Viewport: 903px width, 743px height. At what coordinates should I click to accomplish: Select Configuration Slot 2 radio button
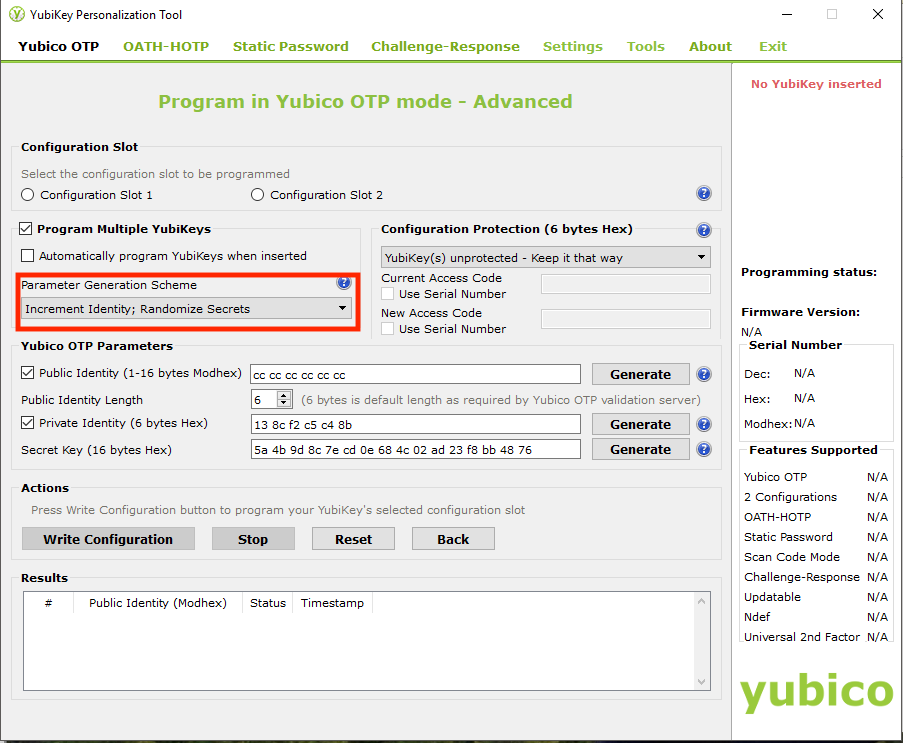pos(257,195)
